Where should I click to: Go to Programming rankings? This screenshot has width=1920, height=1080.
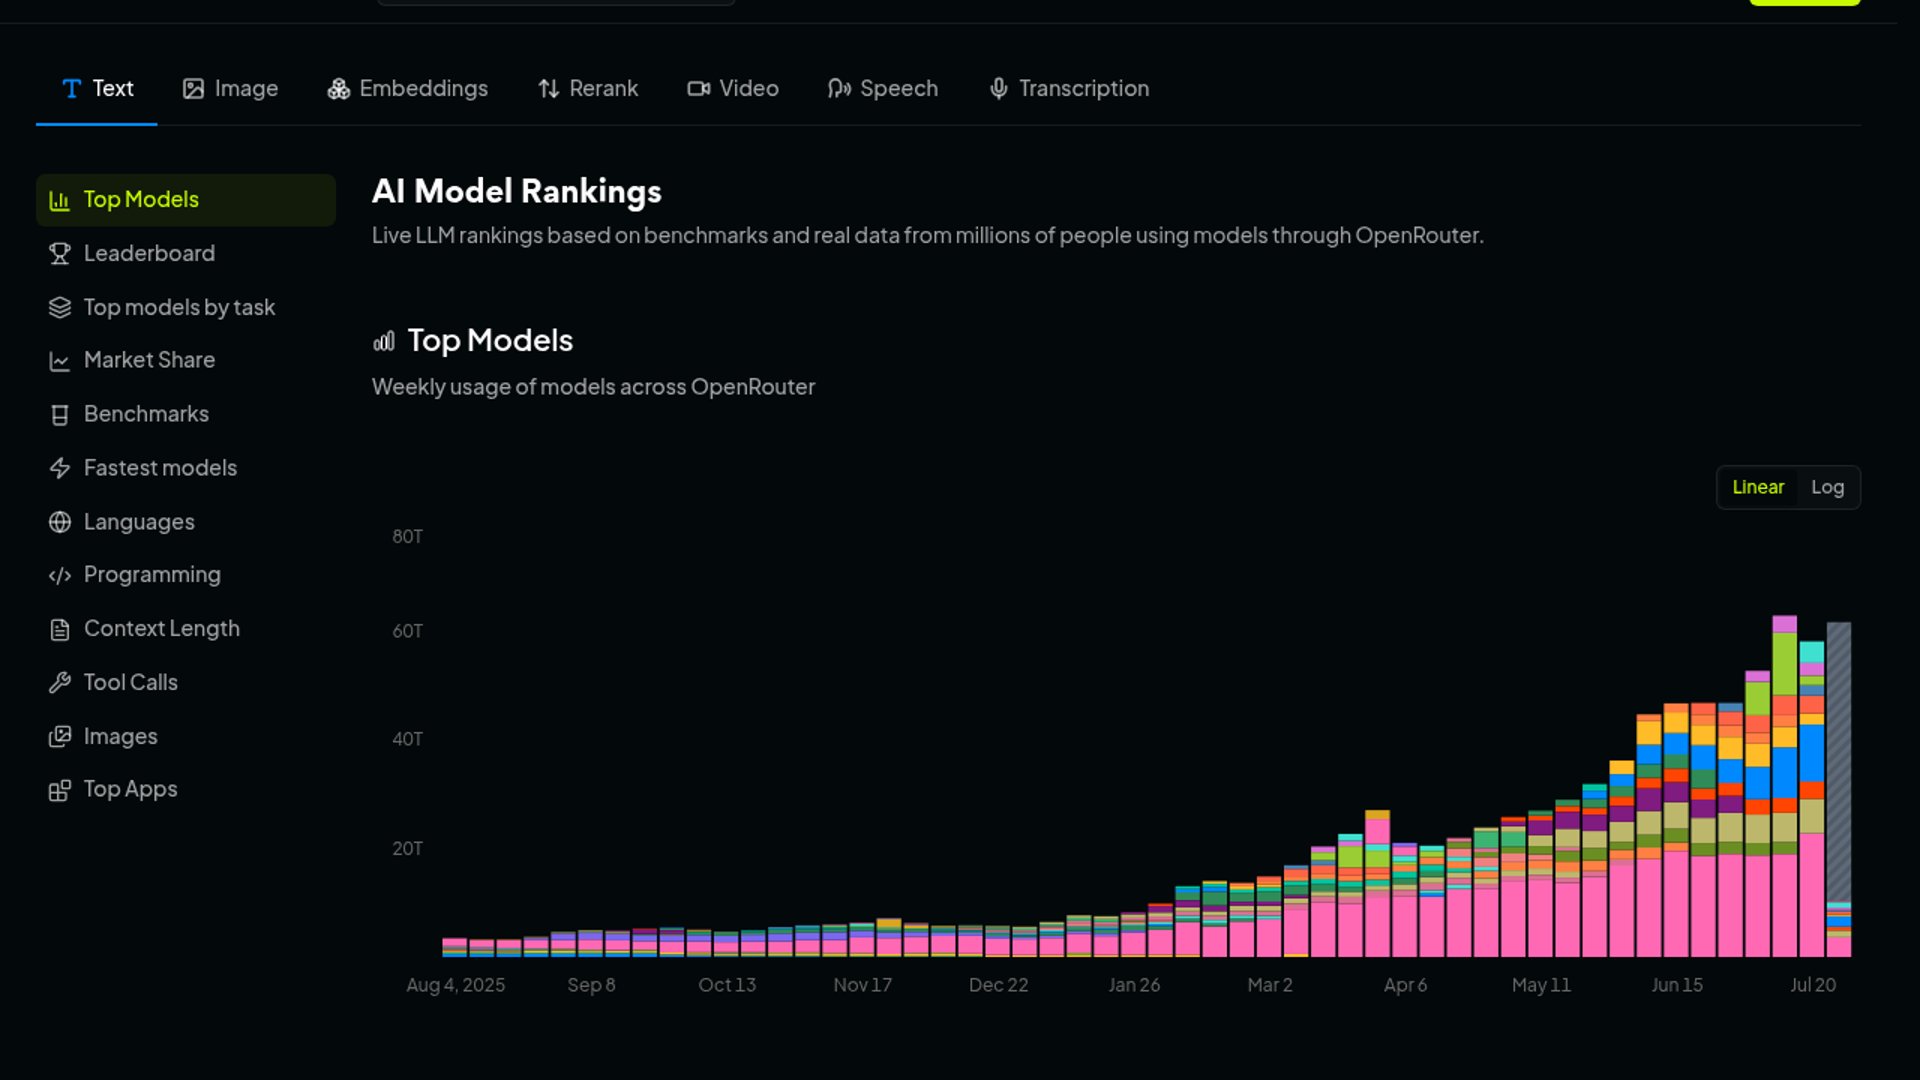tap(186, 575)
